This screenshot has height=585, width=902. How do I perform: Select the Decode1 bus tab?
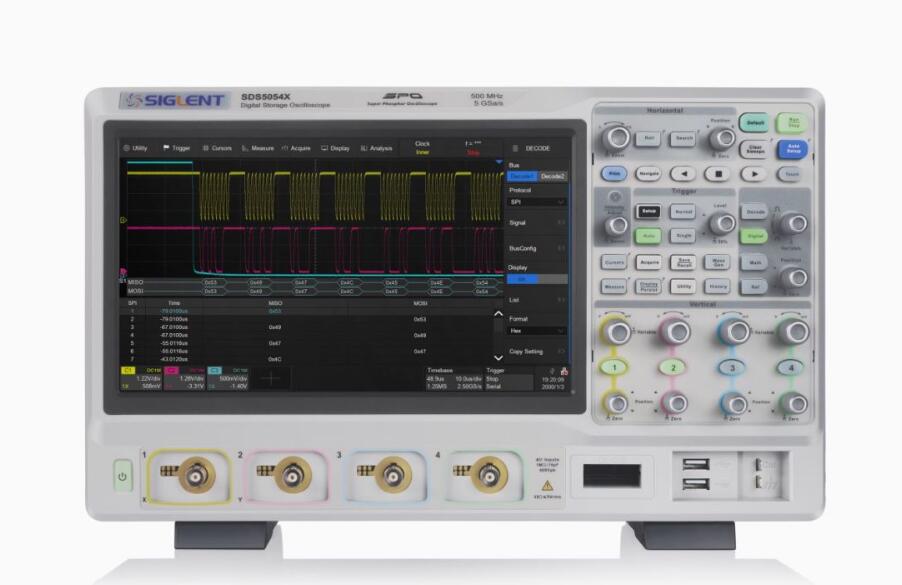[x=522, y=176]
